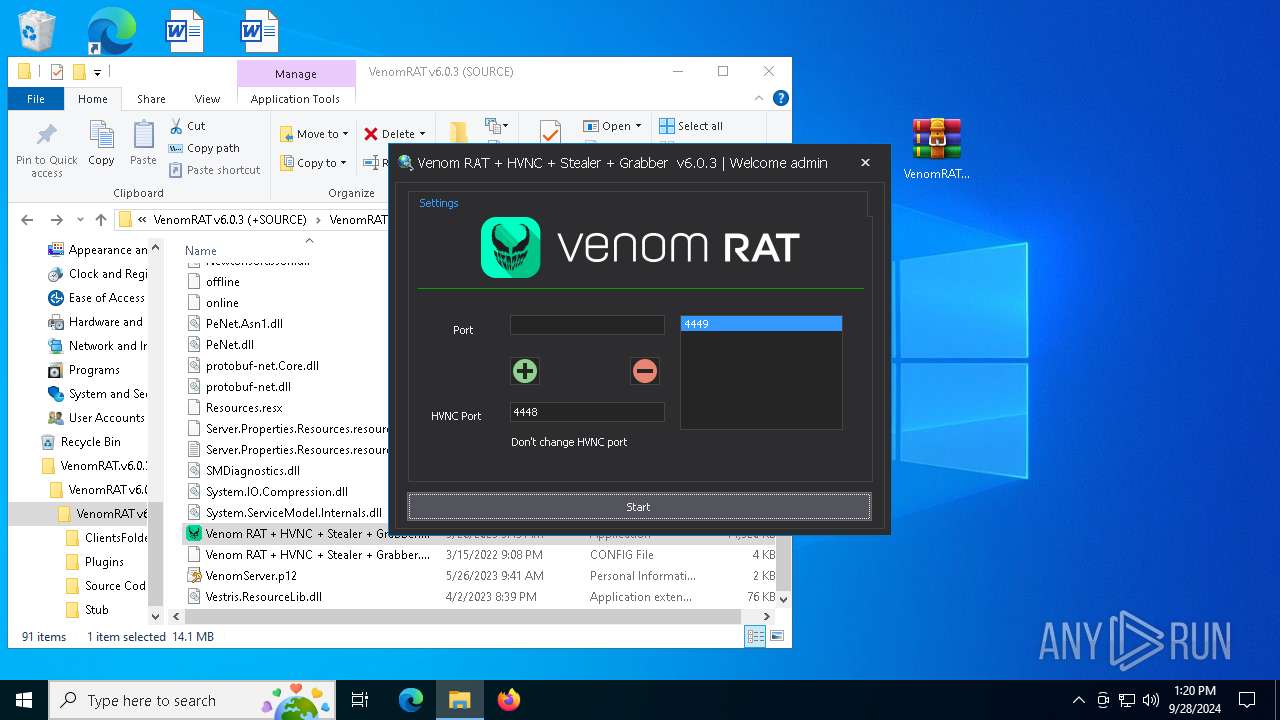The height and width of the screenshot is (720, 1280).
Task: Open the Microsoft Edge desktop shortcut
Action: (111, 31)
